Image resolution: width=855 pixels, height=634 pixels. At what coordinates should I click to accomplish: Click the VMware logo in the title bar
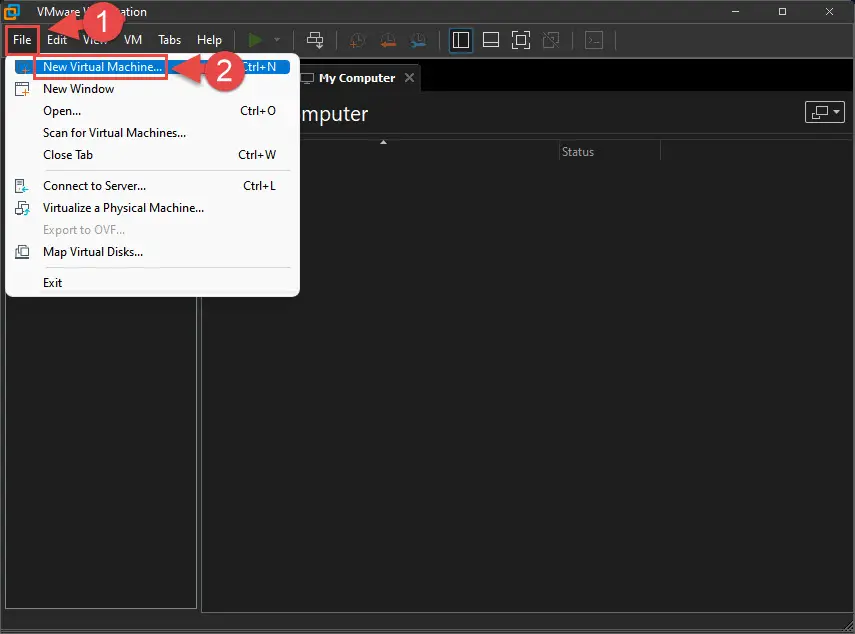(11, 11)
